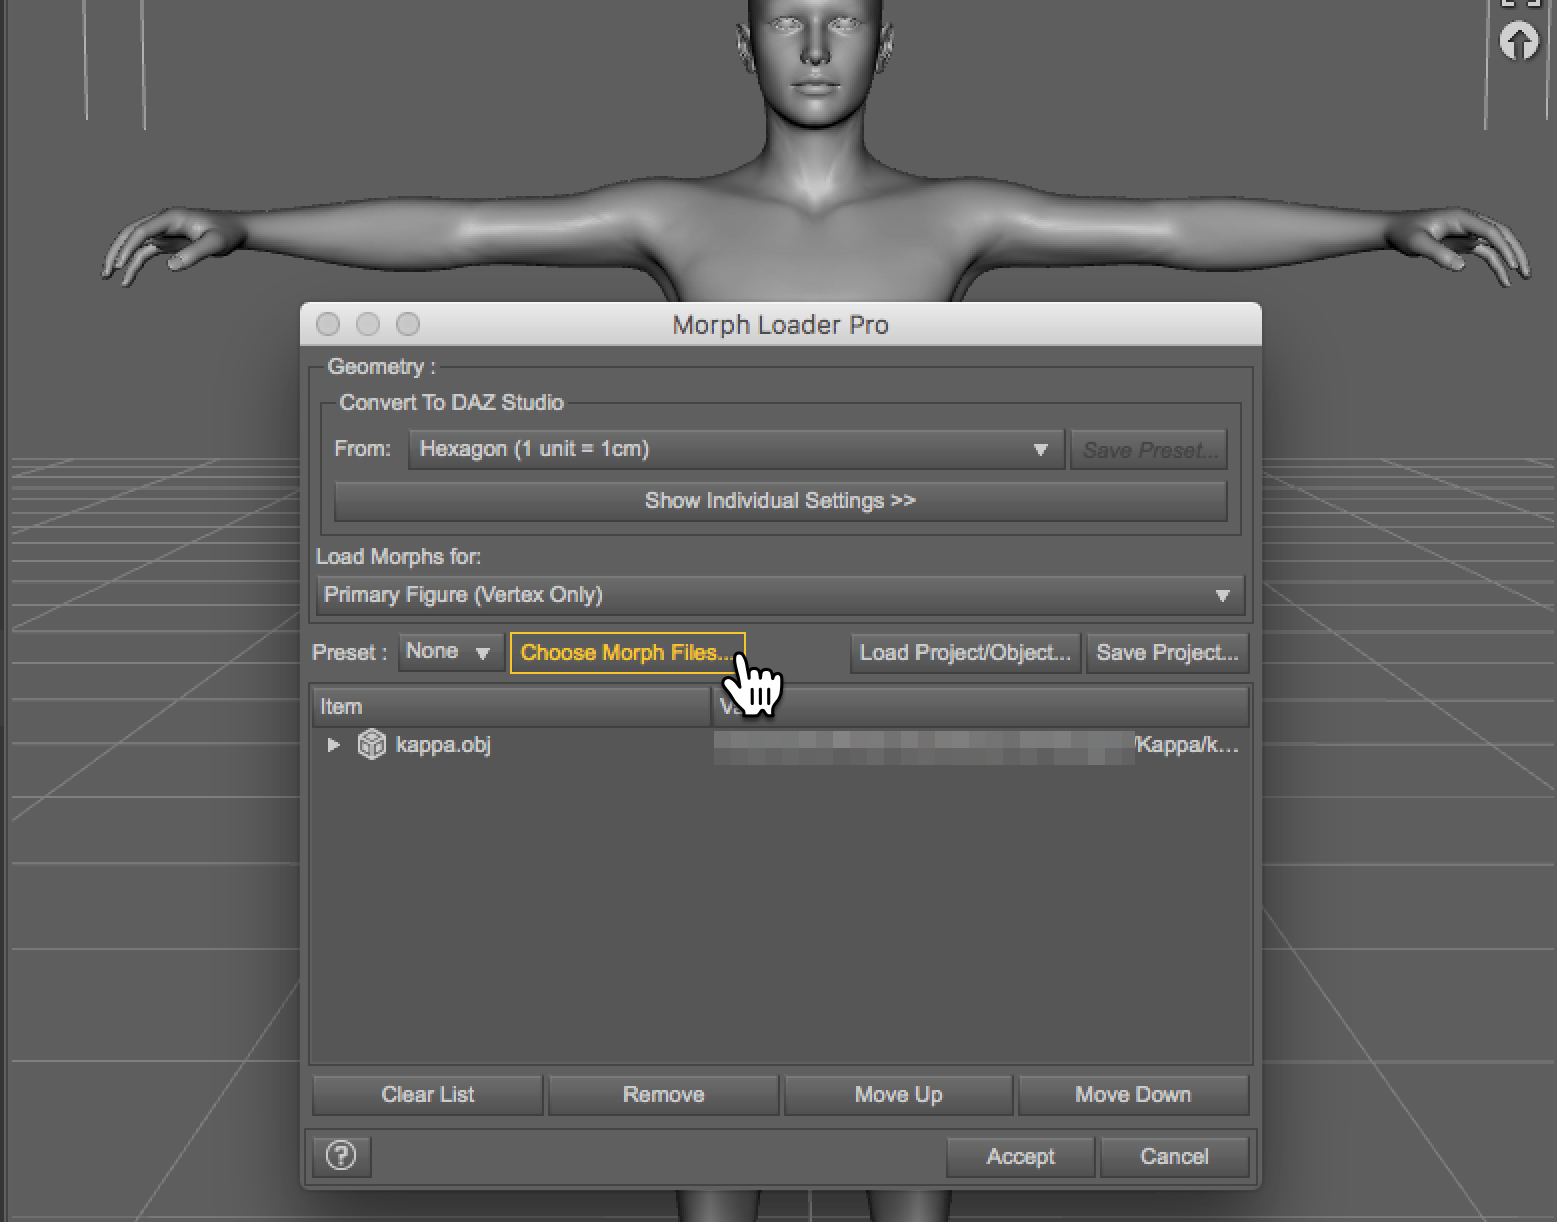Click the circular up-arrow viewport icon
Viewport: 1557px width, 1222px height.
(x=1518, y=42)
